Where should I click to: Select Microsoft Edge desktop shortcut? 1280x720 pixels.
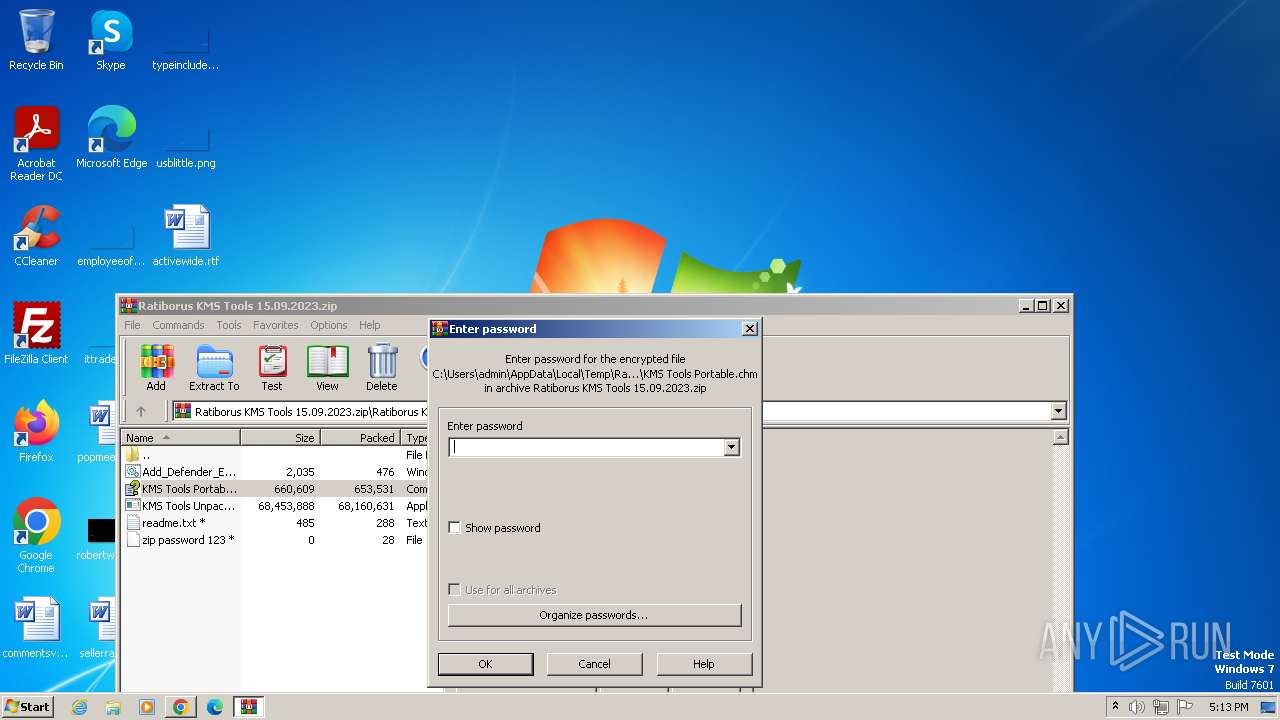pyautogui.click(x=111, y=138)
